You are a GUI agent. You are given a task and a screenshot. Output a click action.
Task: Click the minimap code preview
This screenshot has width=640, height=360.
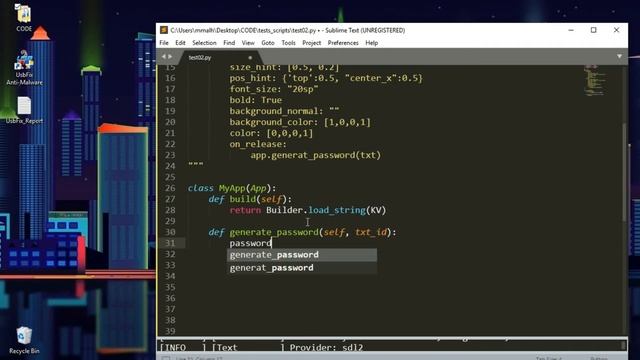(x=595, y=81)
